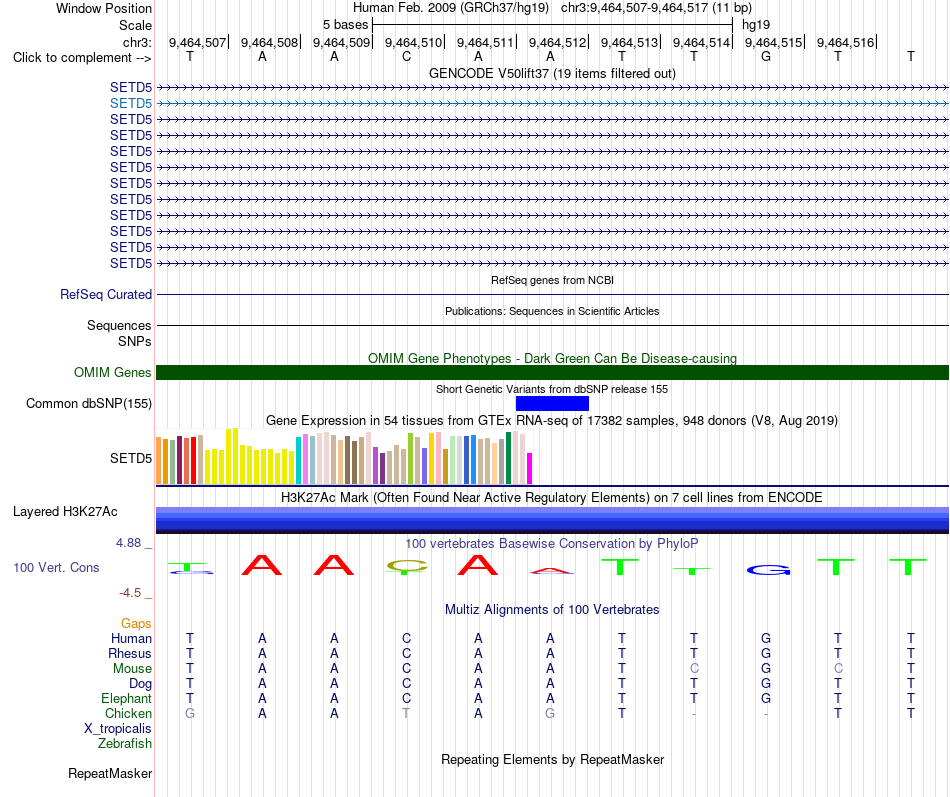The image size is (950, 797).
Task: Click the GENCODE V50lift37 track title
Action: (552, 73)
